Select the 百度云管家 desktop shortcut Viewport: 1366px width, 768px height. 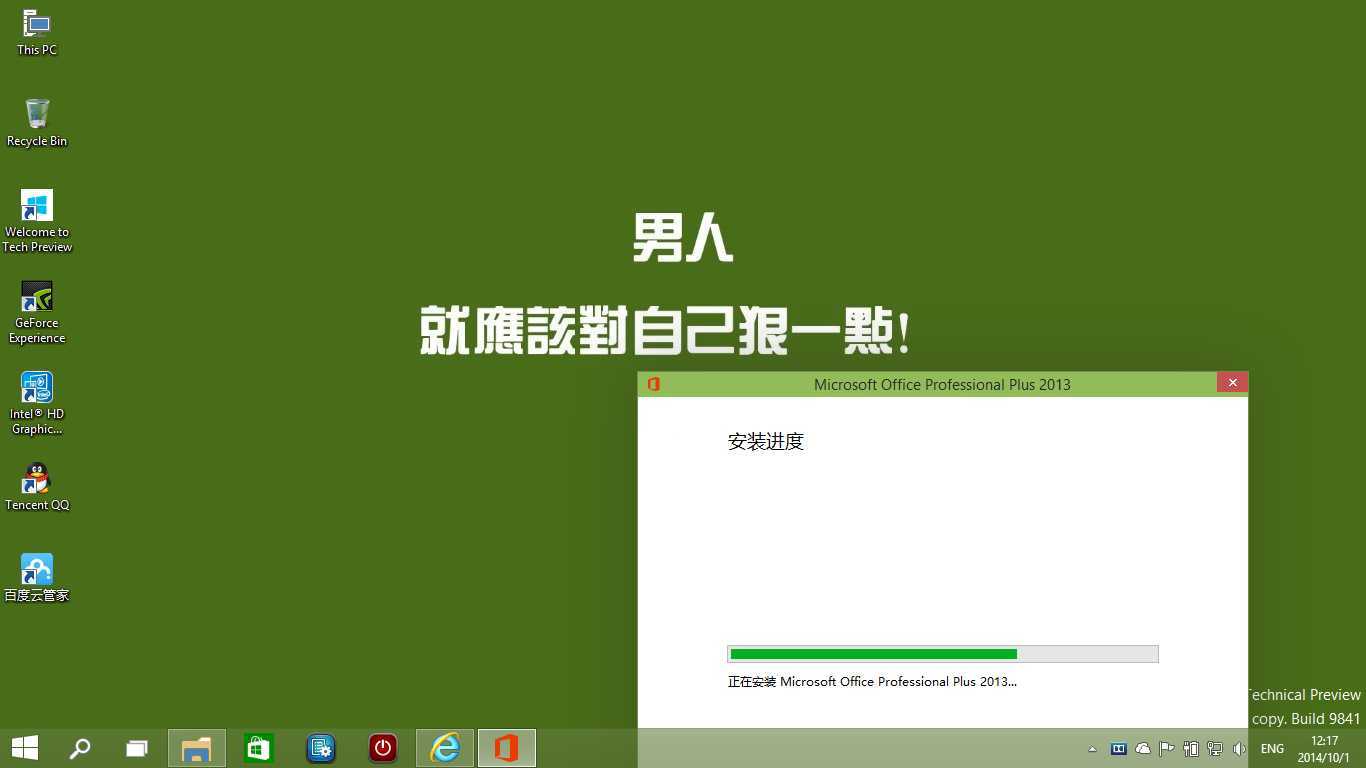pos(37,578)
